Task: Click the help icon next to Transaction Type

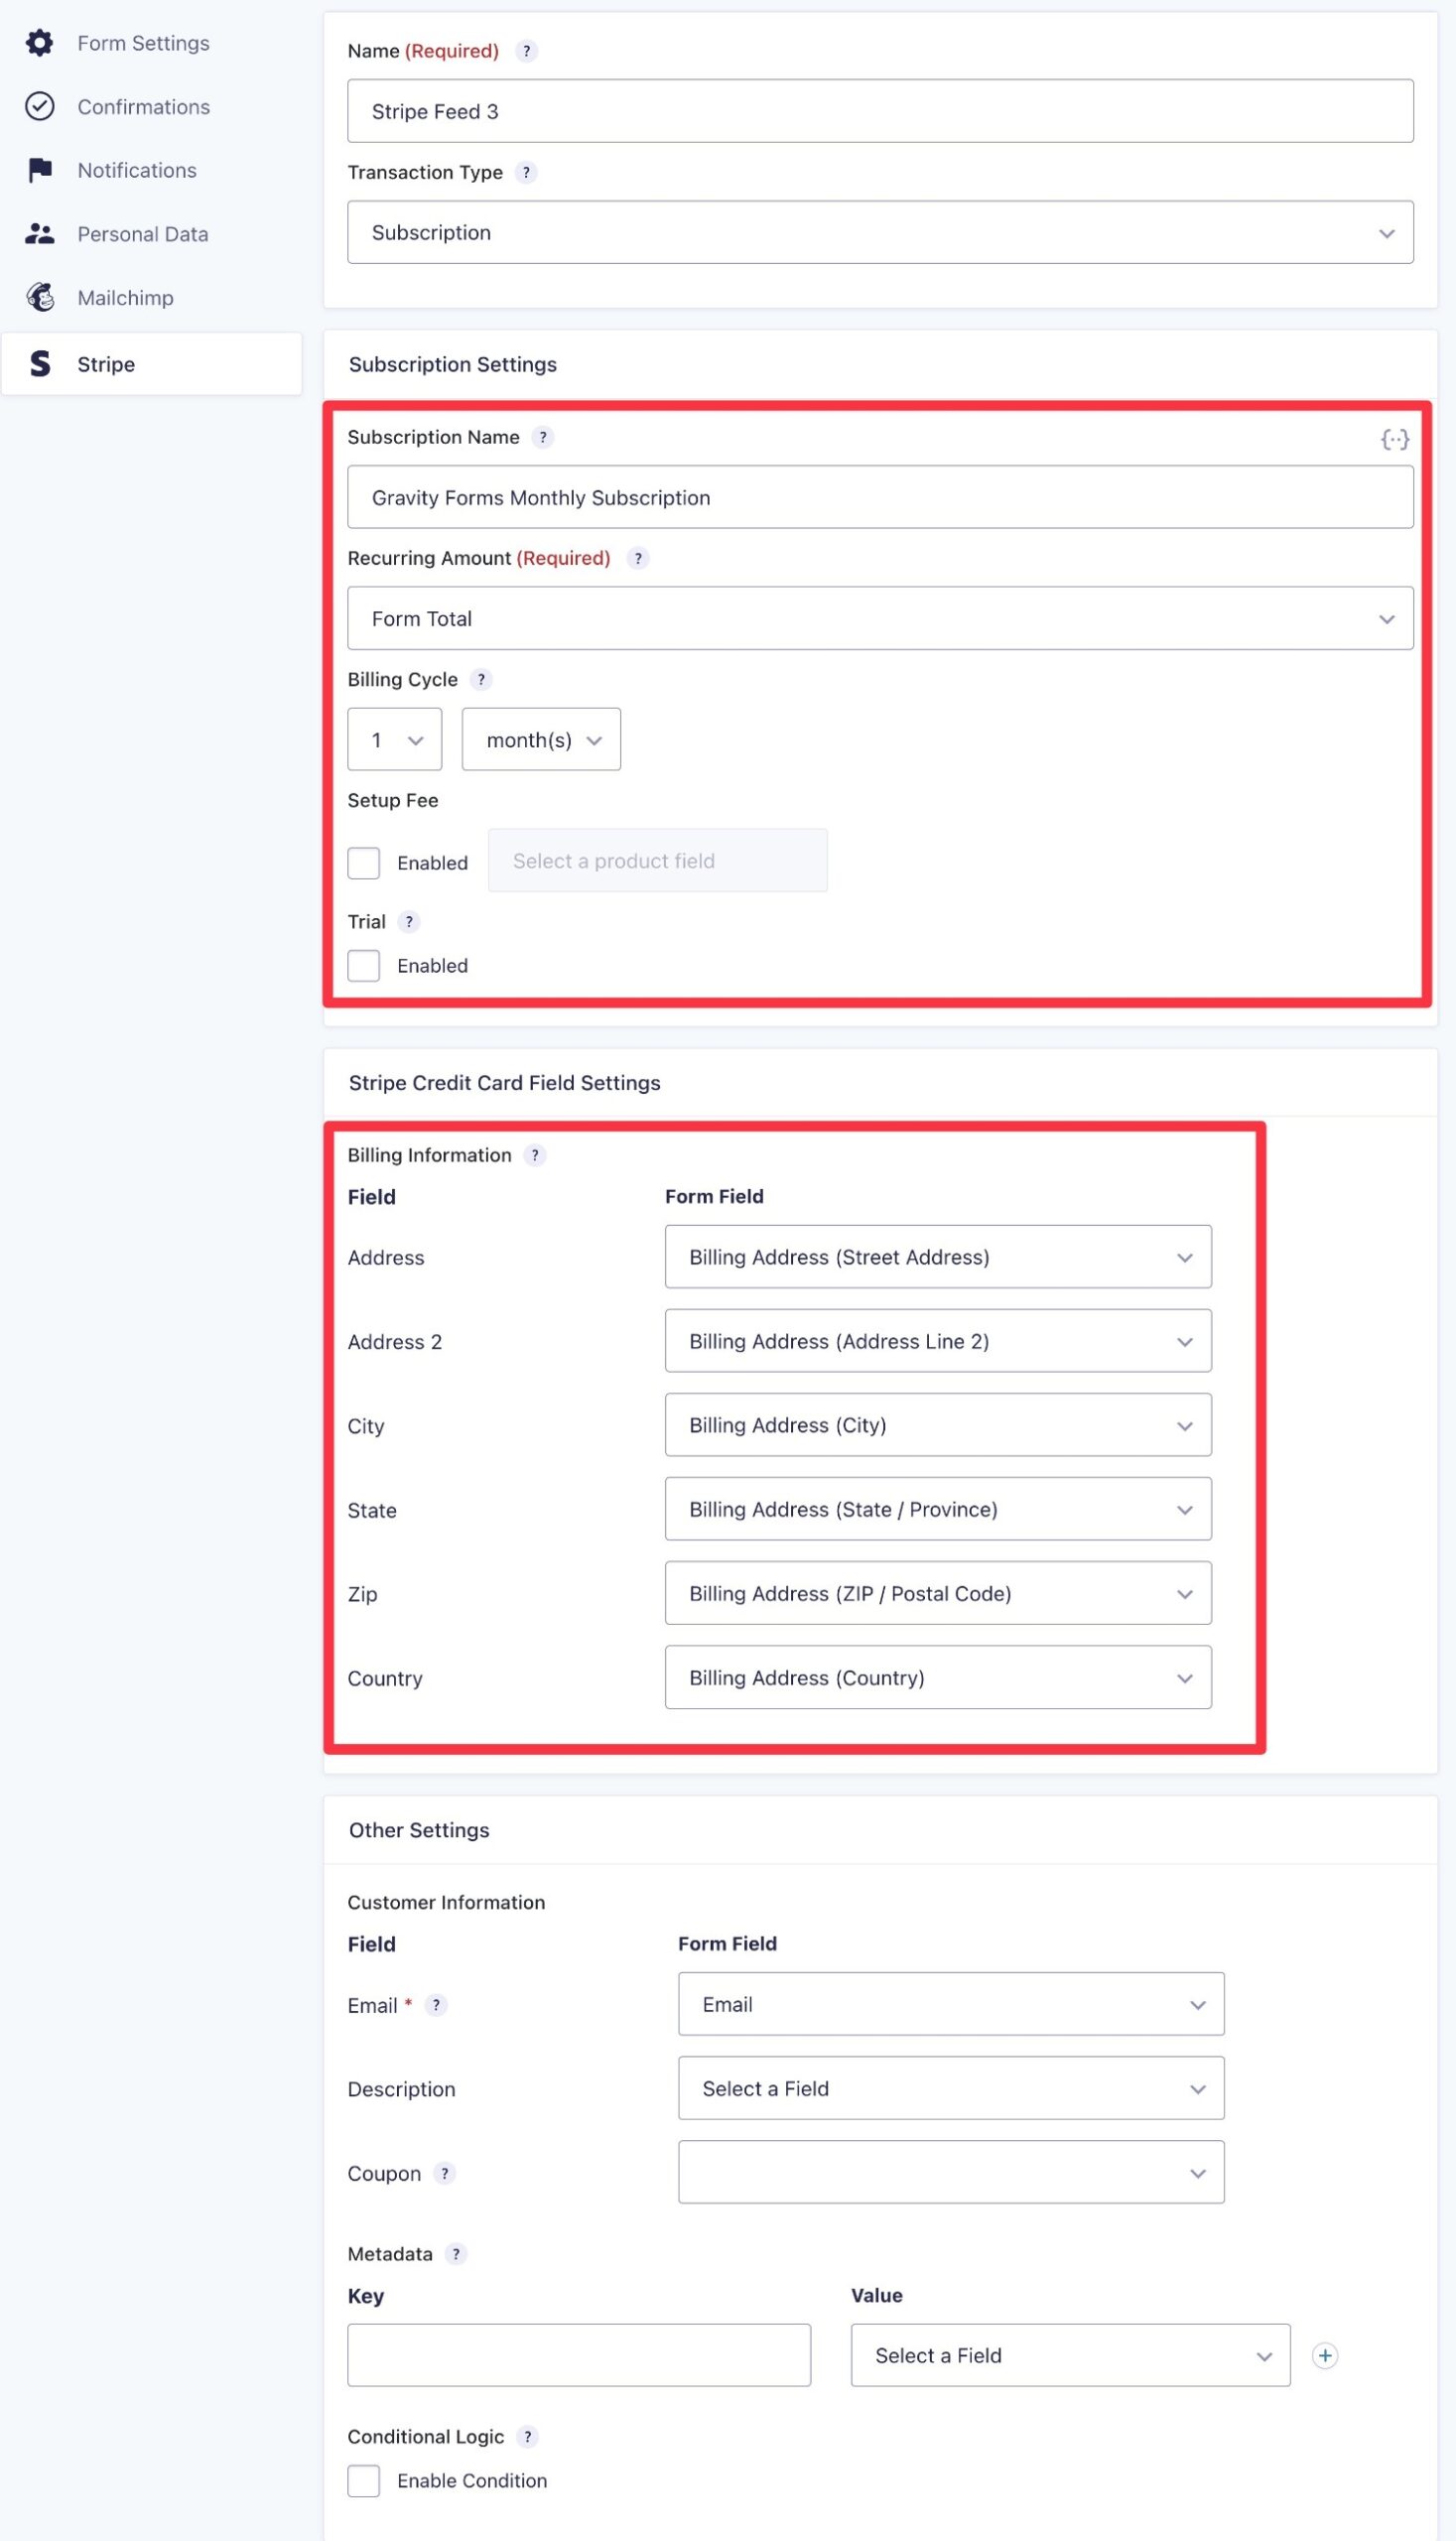Action: click(527, 172)
